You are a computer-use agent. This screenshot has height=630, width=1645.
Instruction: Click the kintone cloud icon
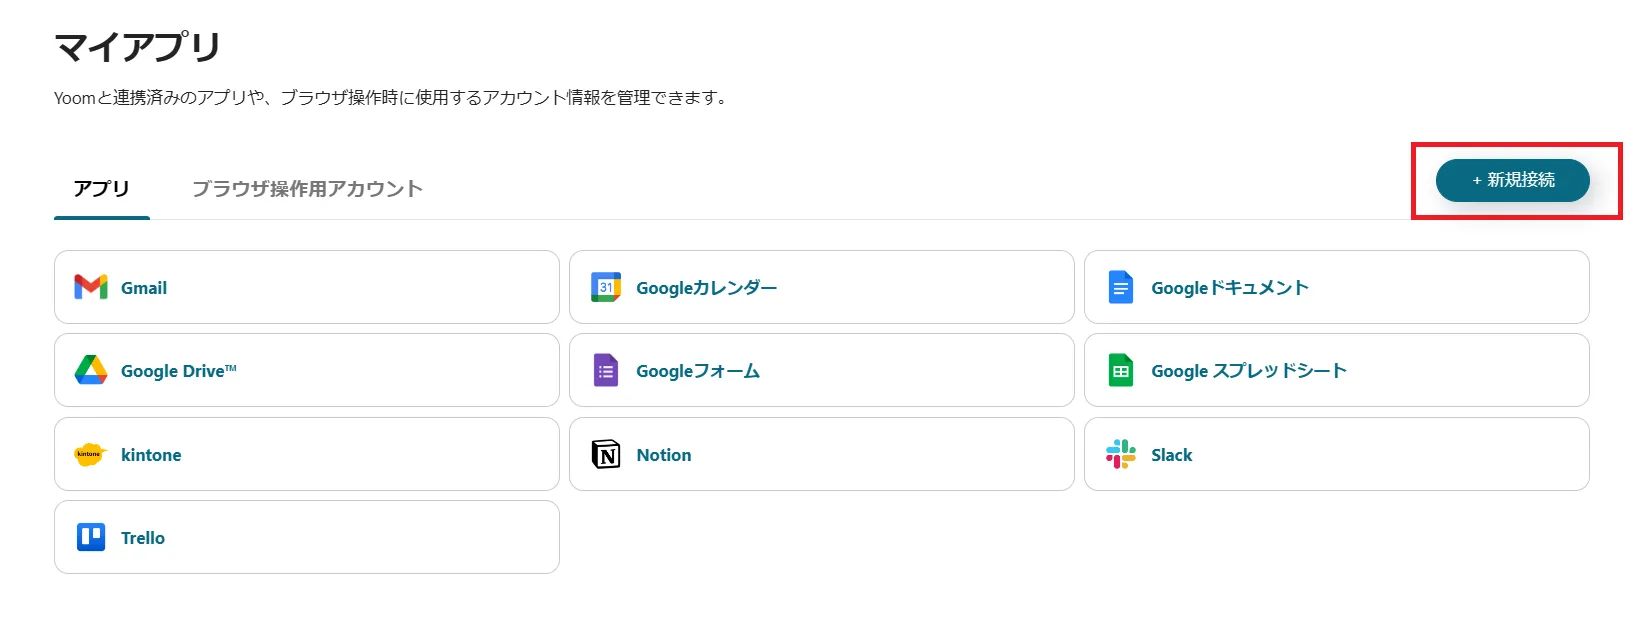[89, 455]
